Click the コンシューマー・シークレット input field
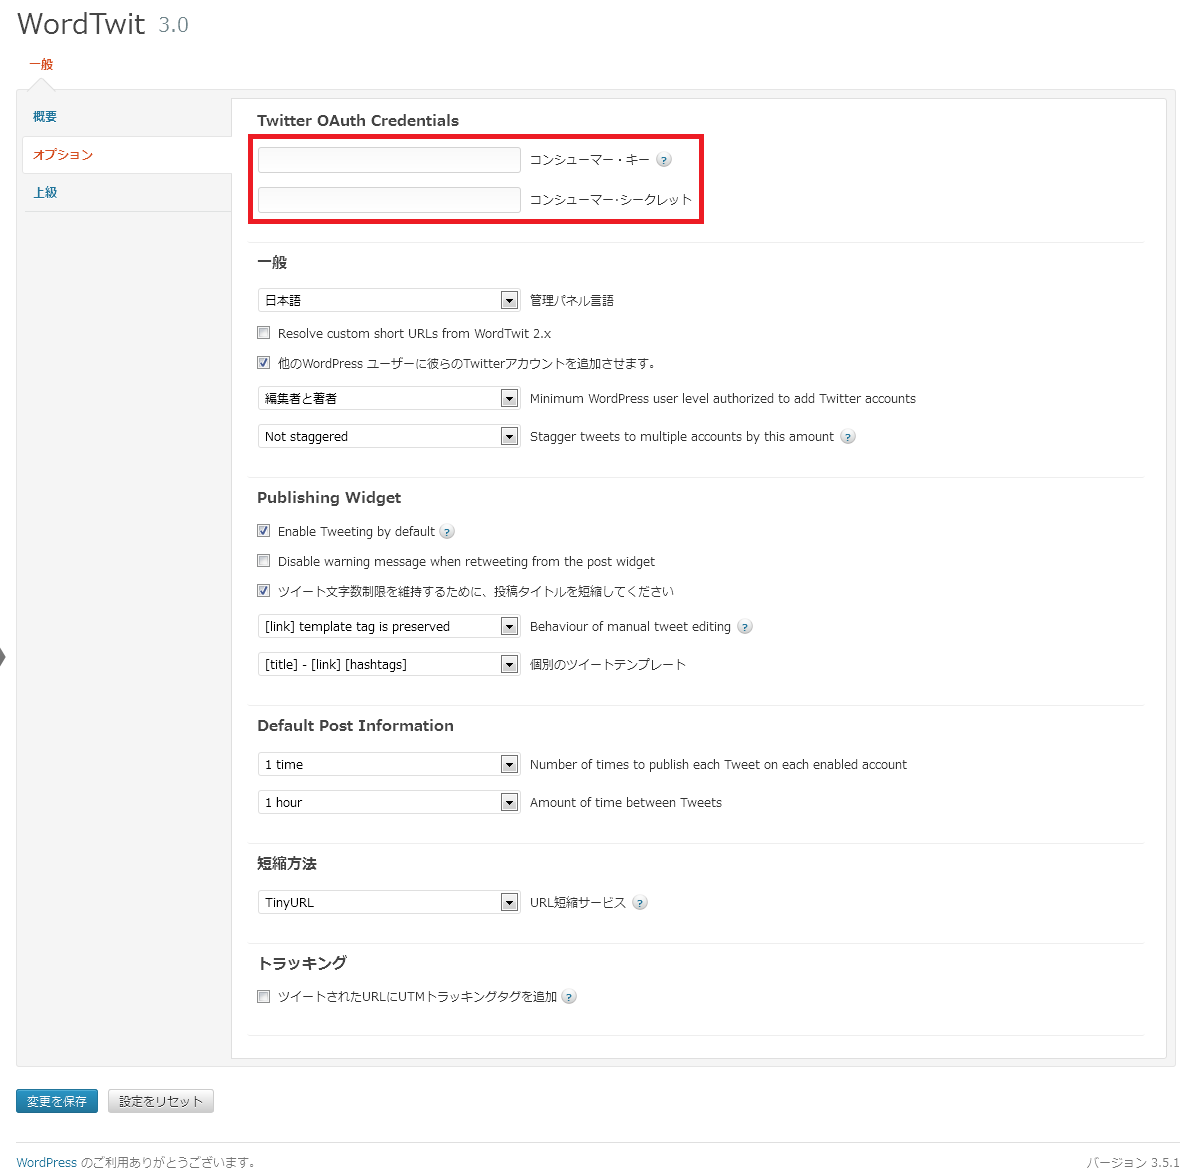 pos(389,200)
